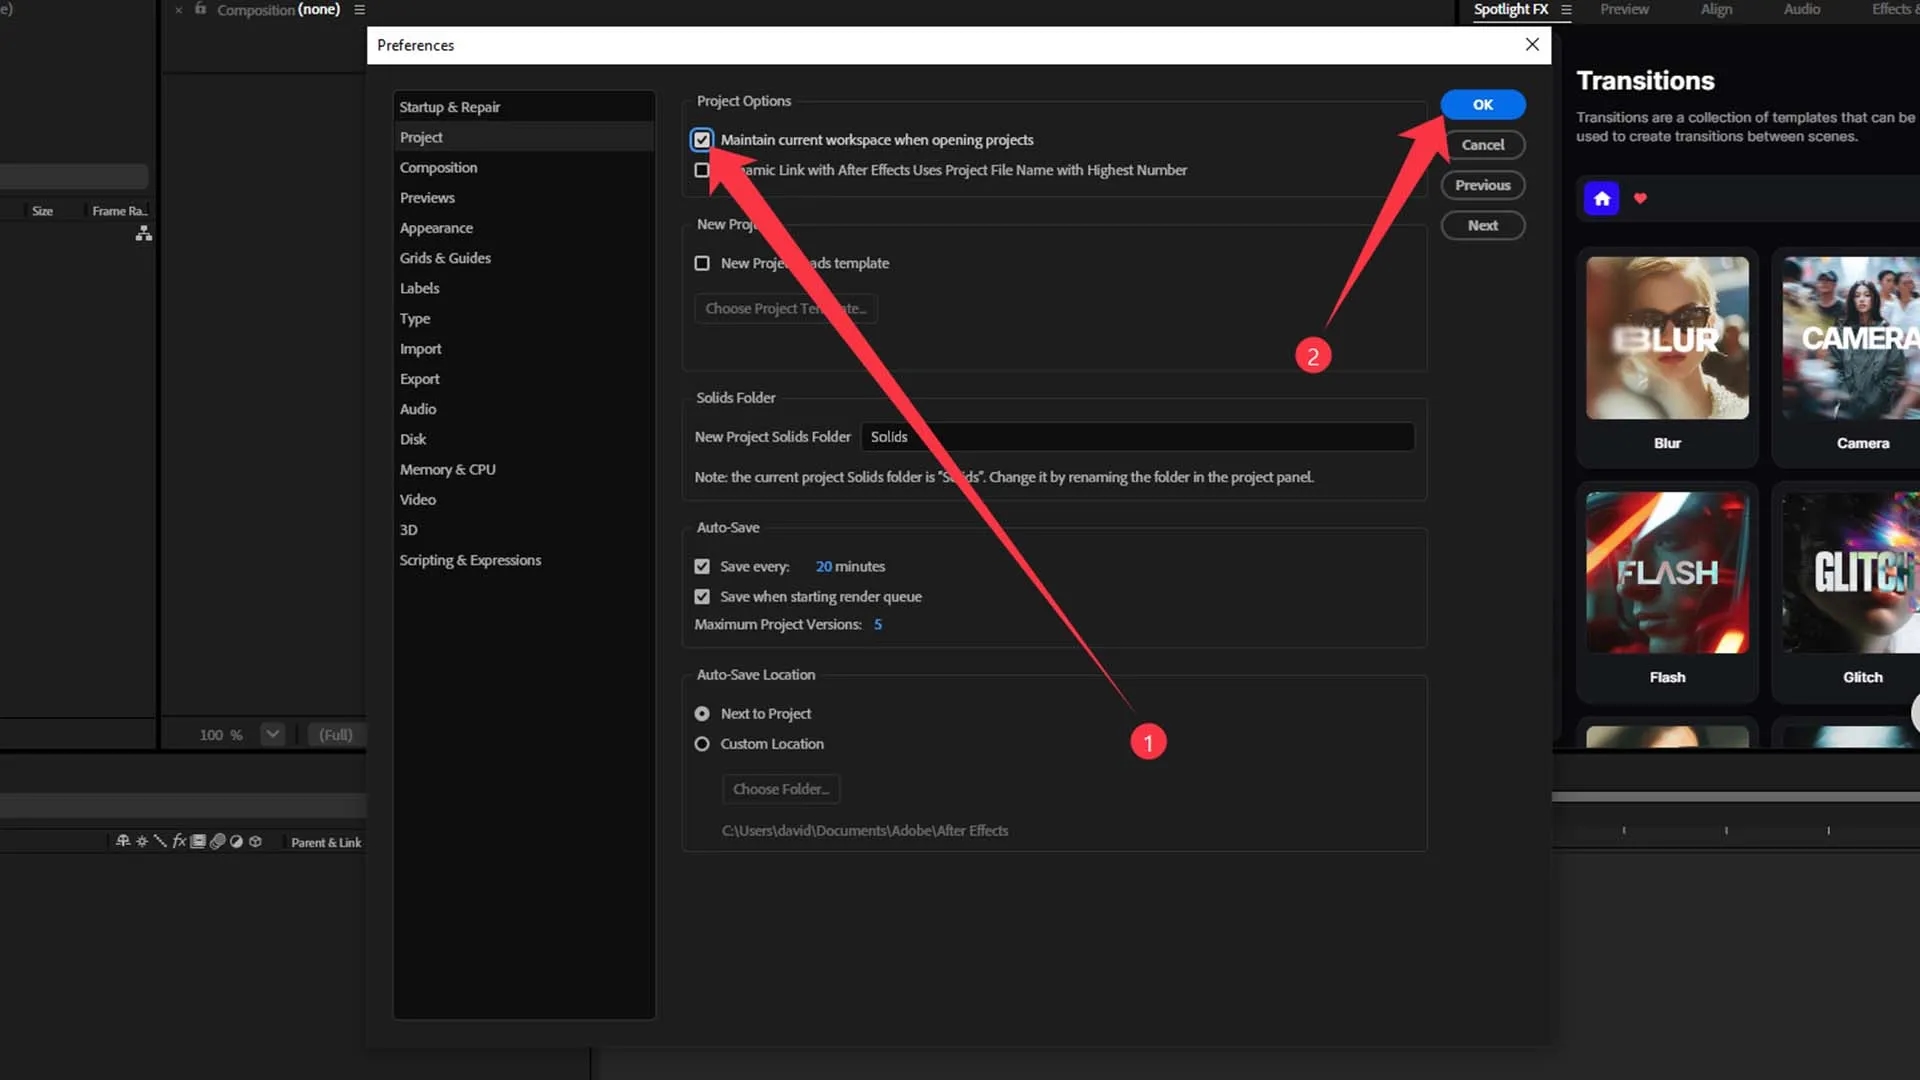
Task: Click the fx effects switch icon
Action: pos(179,842)
